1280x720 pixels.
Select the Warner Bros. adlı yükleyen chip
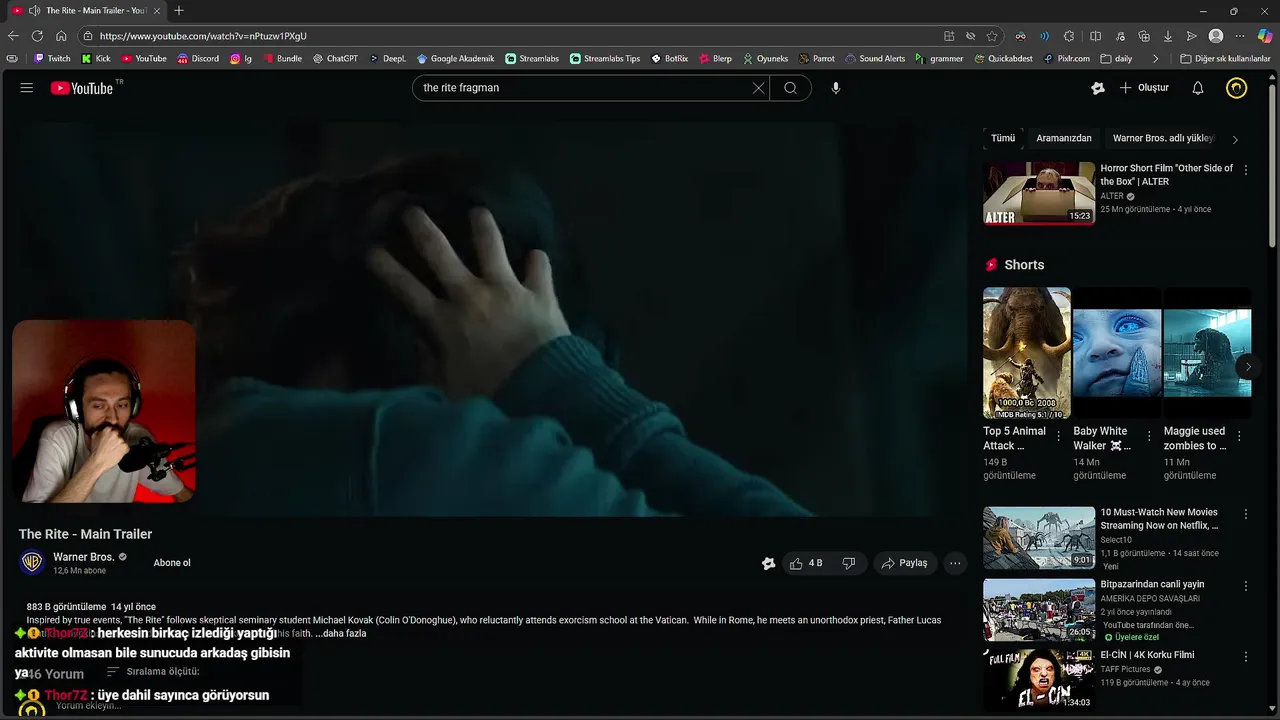[1163, 138]
